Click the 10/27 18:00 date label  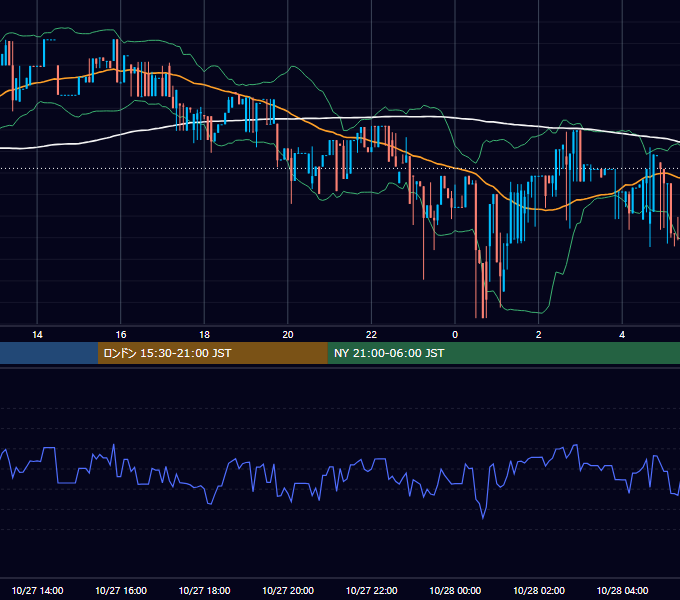pyautogui.click(x=204, y=590)
